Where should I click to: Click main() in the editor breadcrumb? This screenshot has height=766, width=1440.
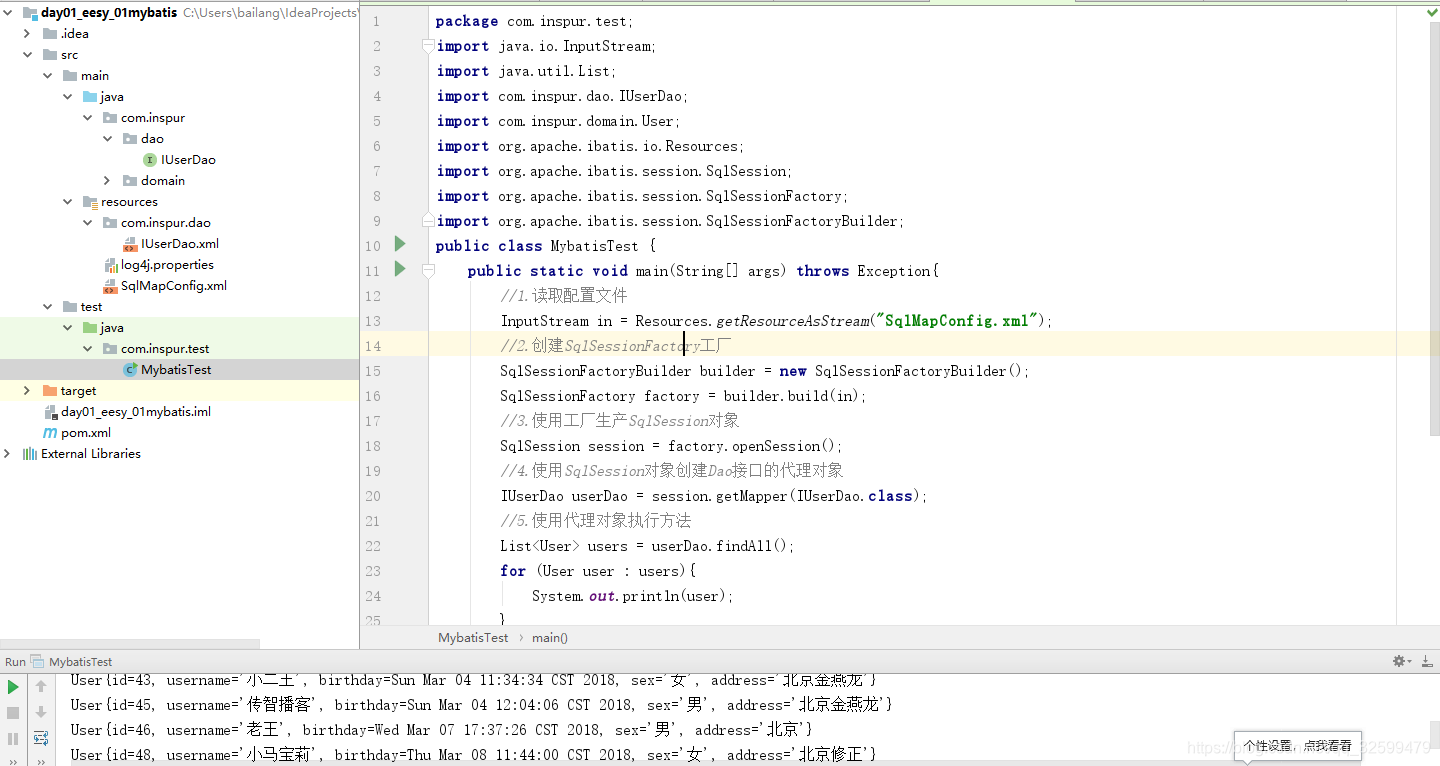point(550,638)
